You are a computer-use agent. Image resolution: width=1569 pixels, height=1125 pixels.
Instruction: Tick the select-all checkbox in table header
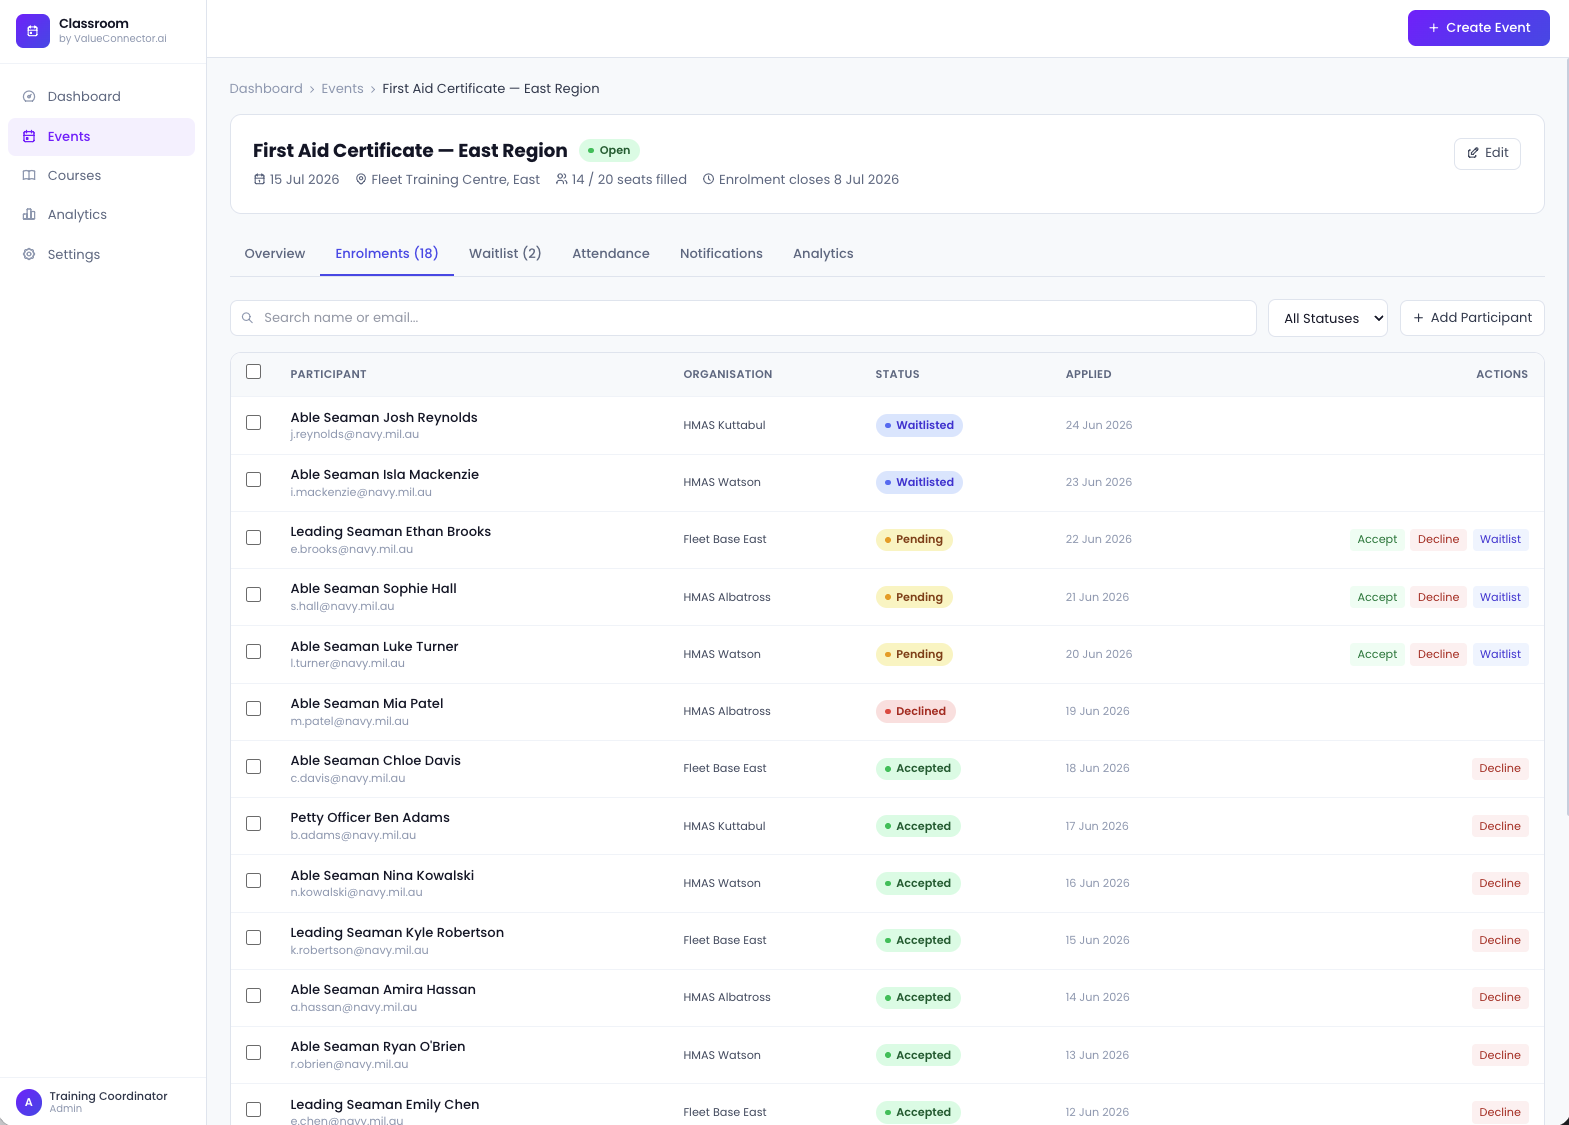(x=254, y=372)
